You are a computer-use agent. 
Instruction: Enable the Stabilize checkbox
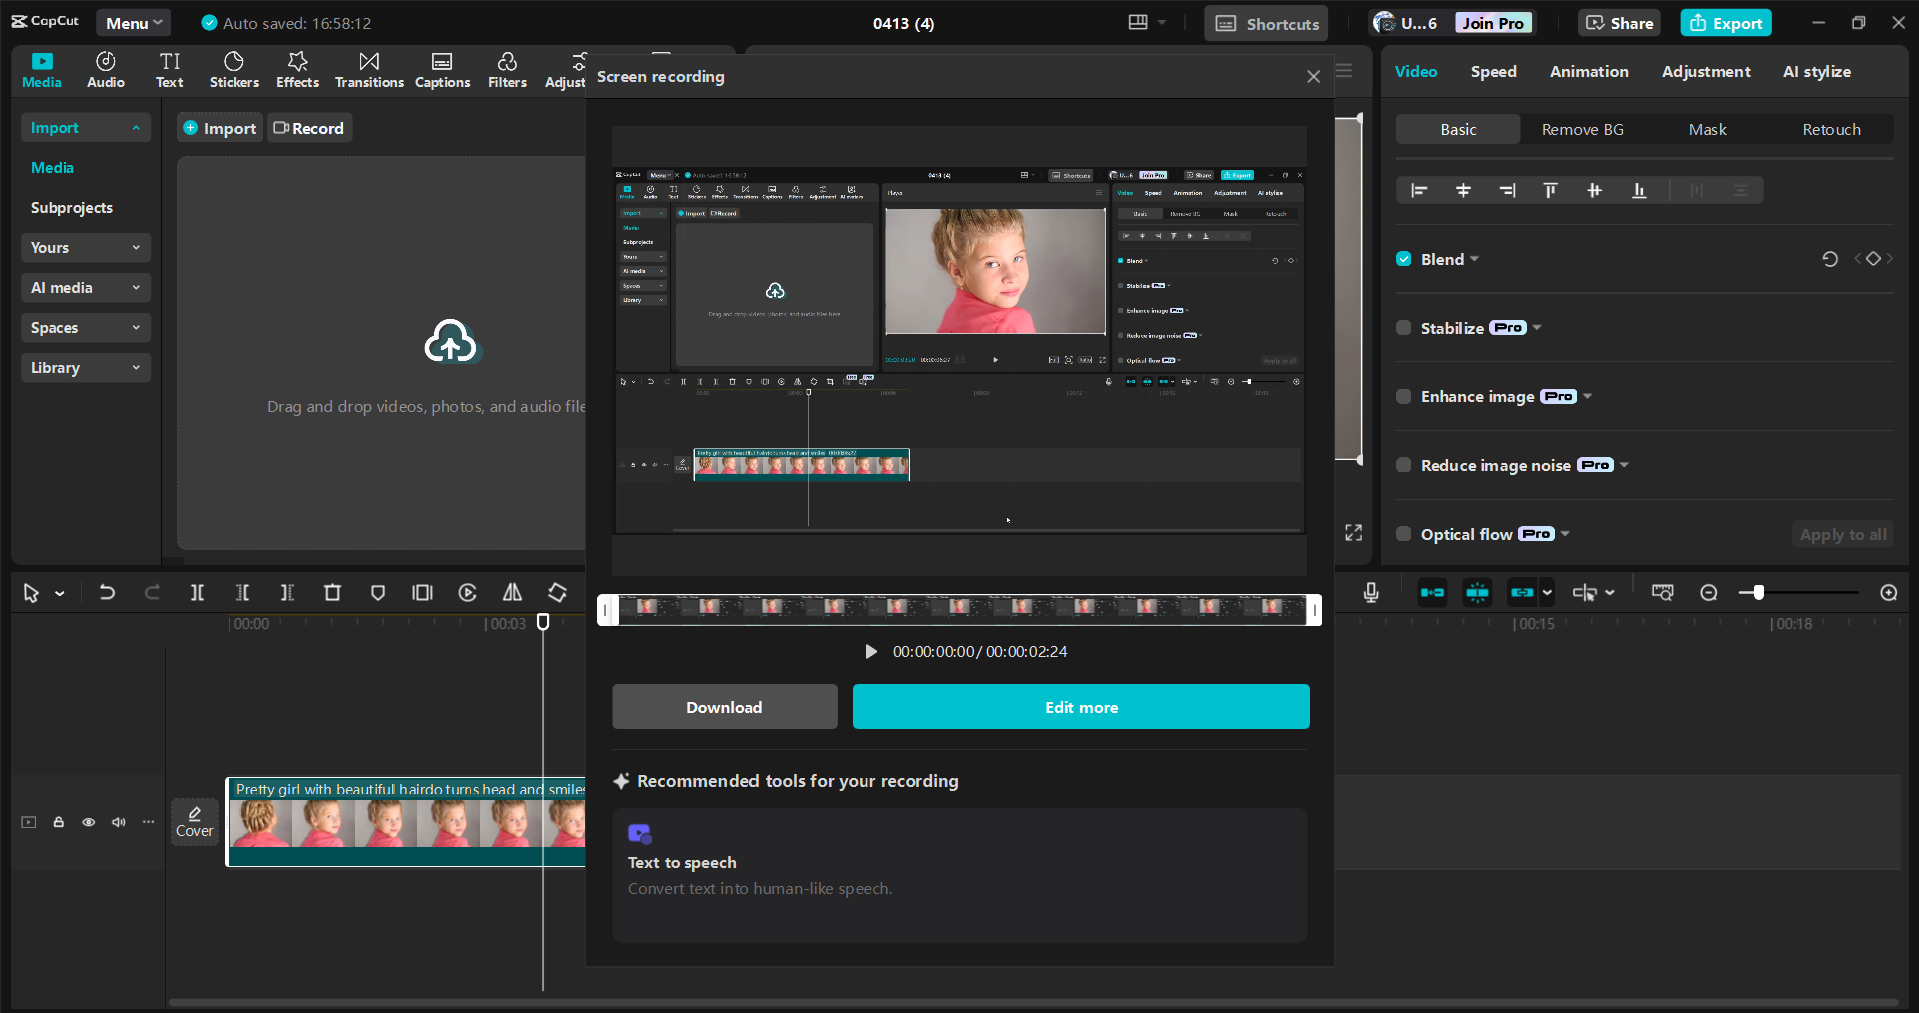pos(1404,328)
